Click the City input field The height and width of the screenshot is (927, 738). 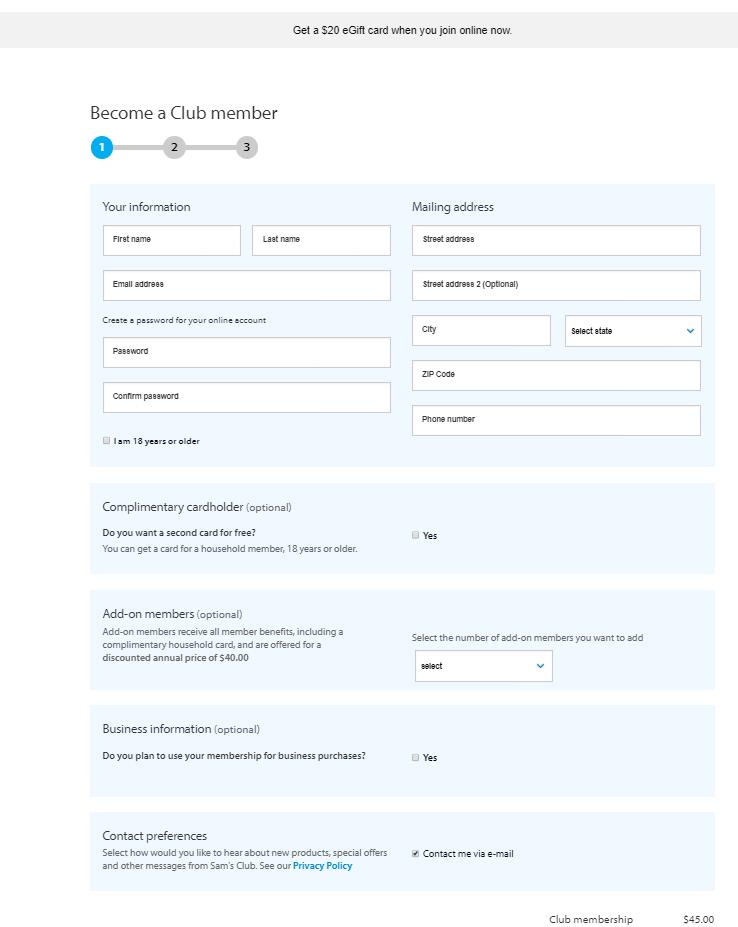coord(481,330)
